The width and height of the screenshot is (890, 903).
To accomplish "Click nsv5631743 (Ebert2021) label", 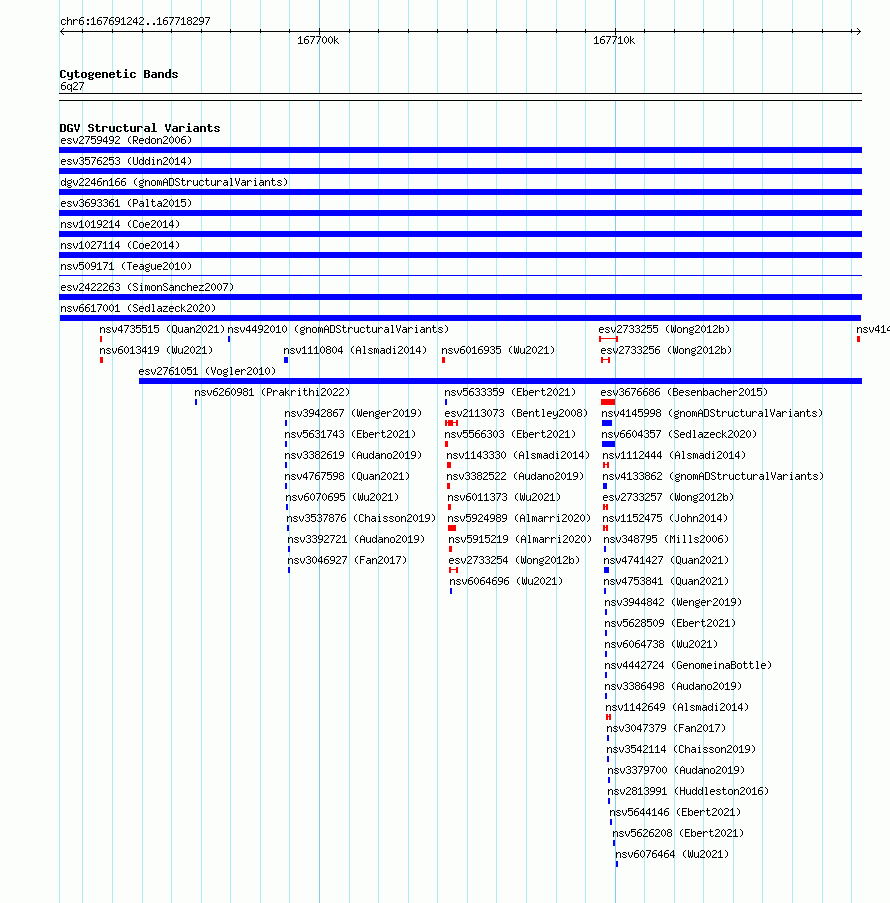I will coord(350,435).
